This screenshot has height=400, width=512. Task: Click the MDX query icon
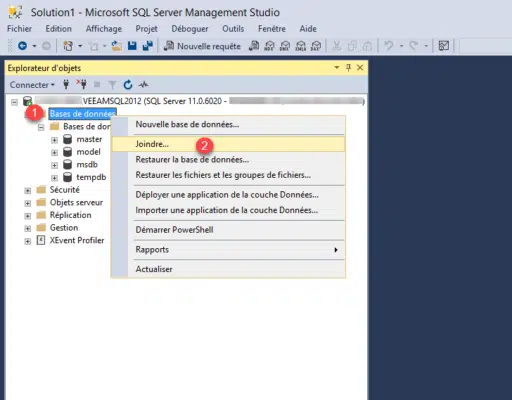click(x=269, y=46)
